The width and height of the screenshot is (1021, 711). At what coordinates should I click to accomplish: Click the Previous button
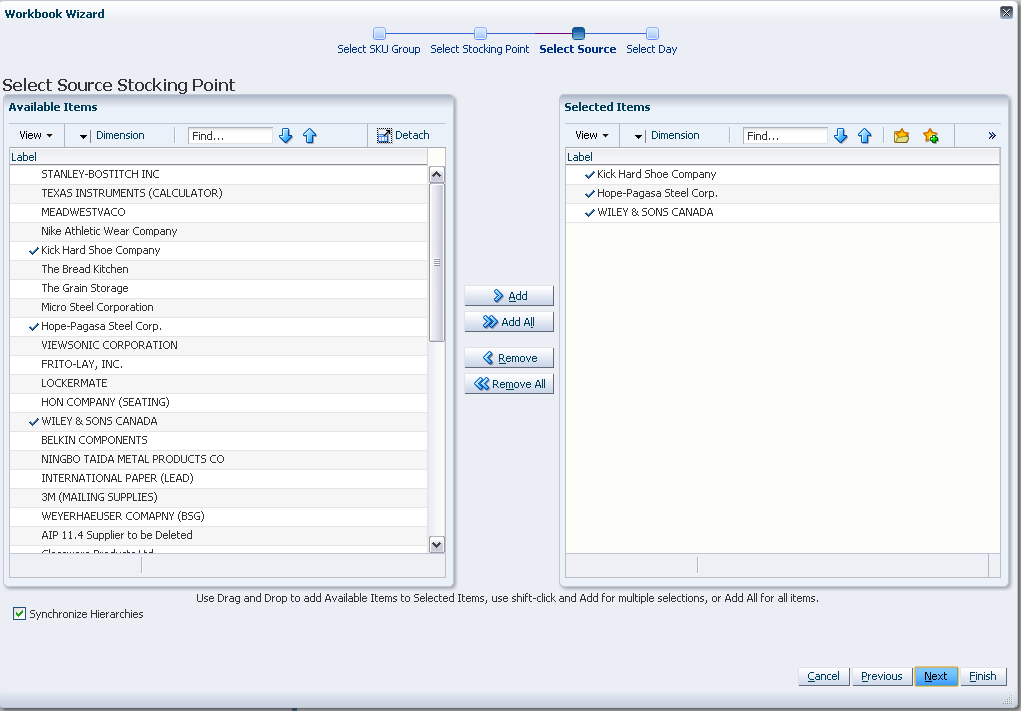coord(882,676)
